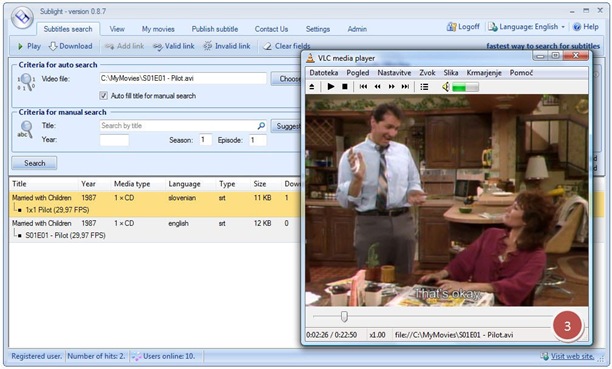Image resolution: width=612 pixels, height=369 pixels.
Task: Sort results by Media type column
Action: click(138, 184)
